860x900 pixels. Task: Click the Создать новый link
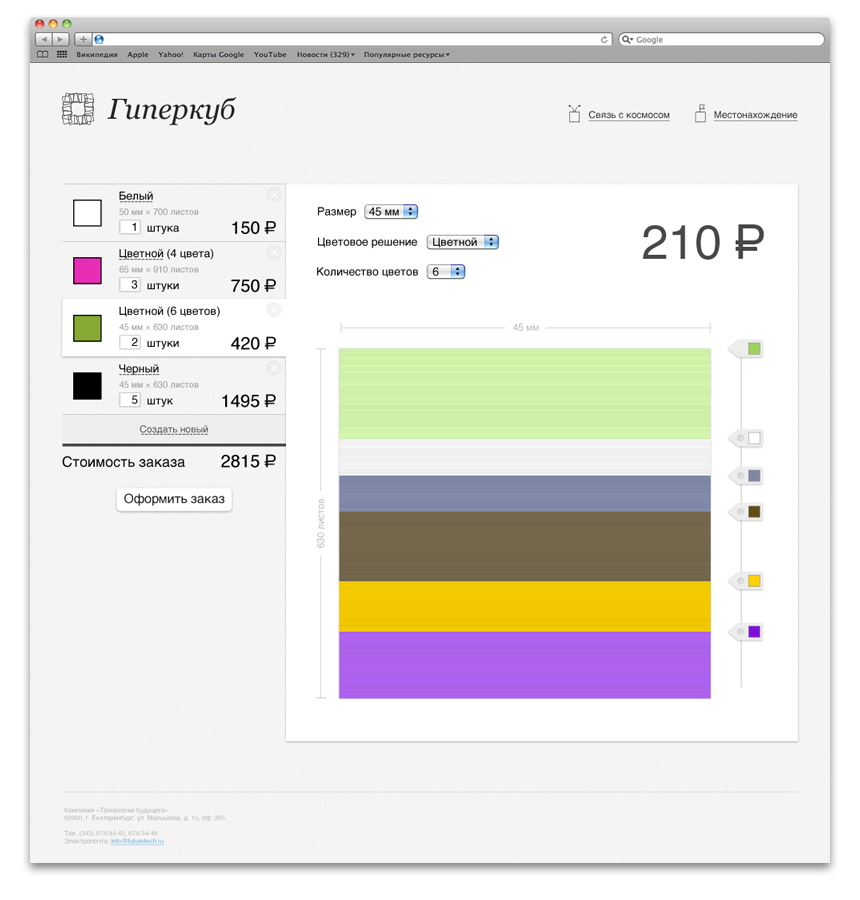click(x=173, y=429)
